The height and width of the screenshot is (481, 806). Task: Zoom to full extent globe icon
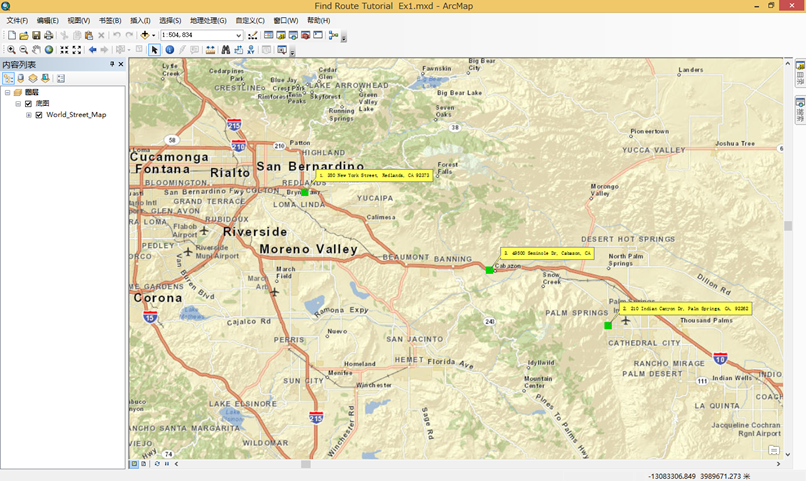[x=49, y=50]
